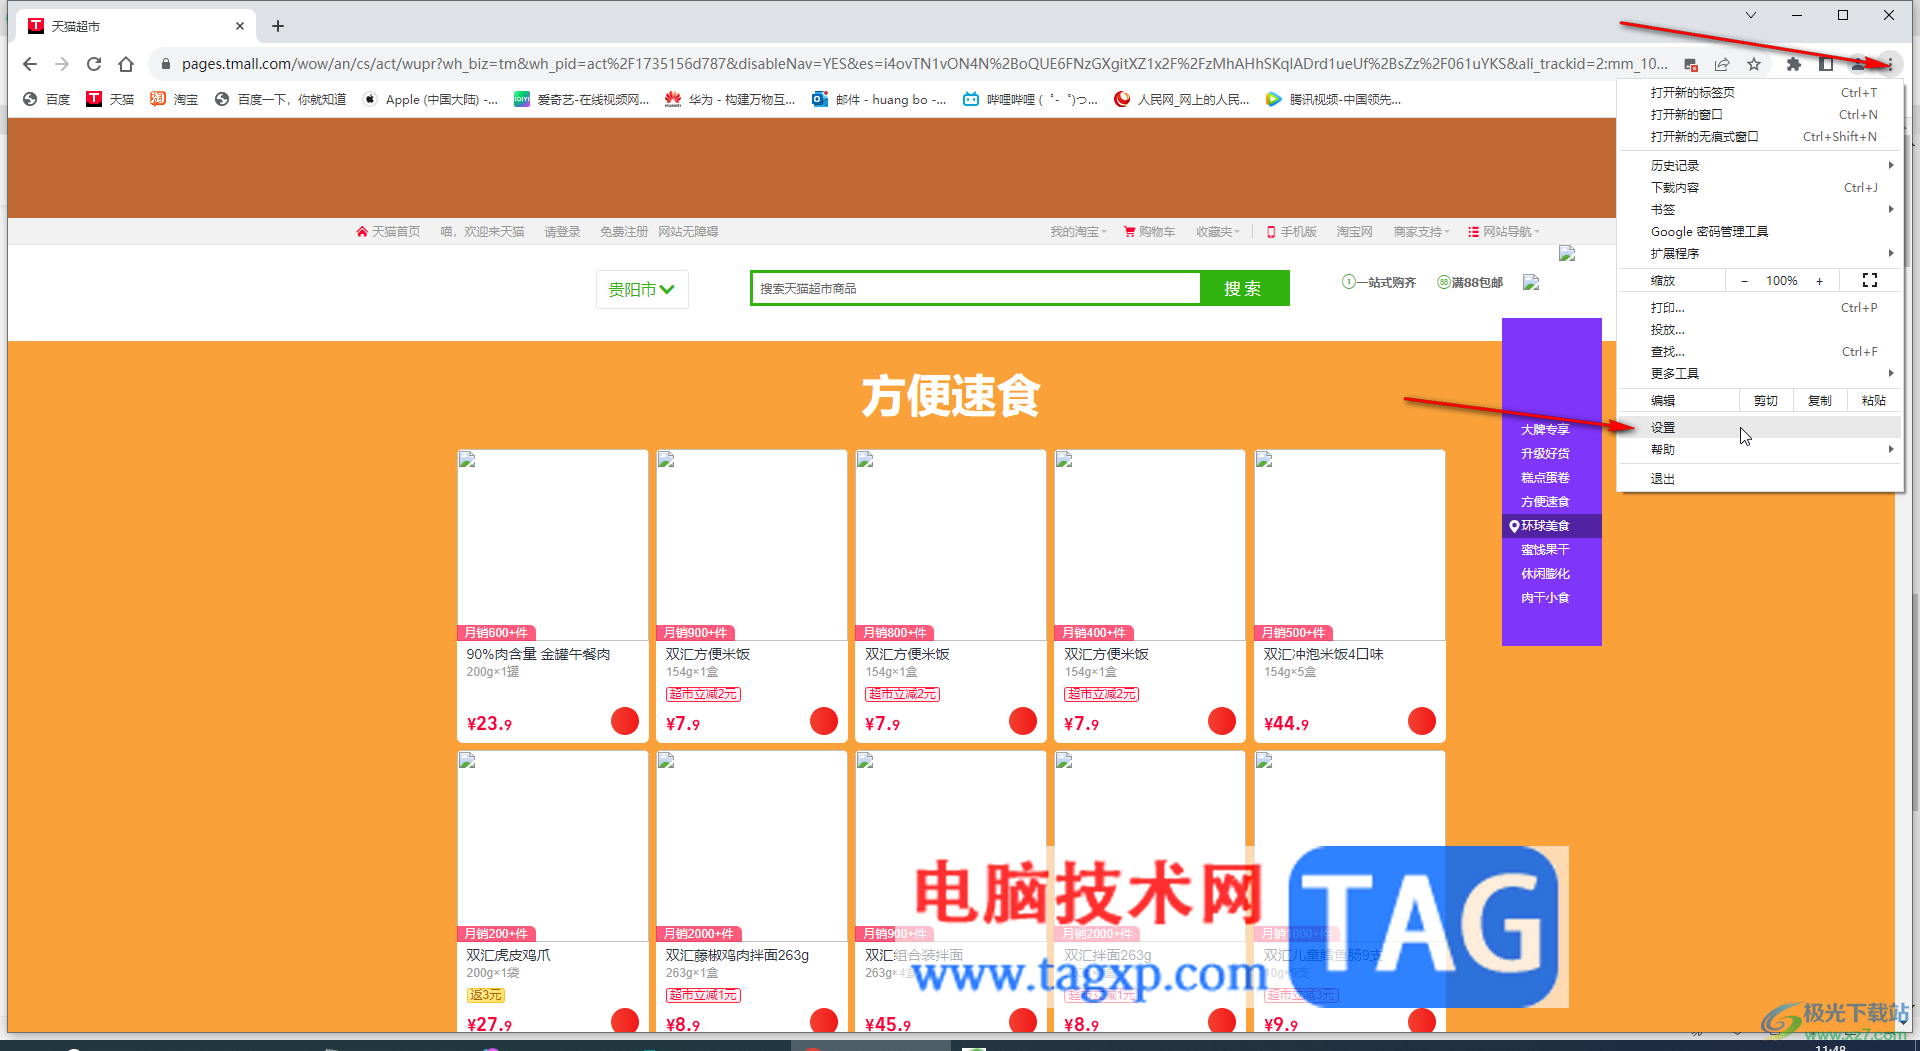
Task: Click the 免费注册 link
Action: coord(624,232)
